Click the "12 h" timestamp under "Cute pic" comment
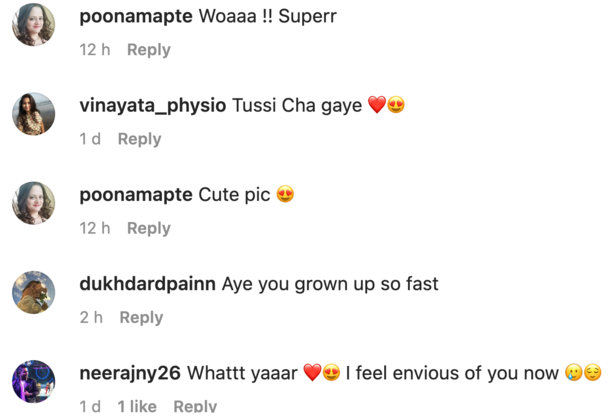The height and width of the screenshot is (418, 616). [x=95, y=228]
